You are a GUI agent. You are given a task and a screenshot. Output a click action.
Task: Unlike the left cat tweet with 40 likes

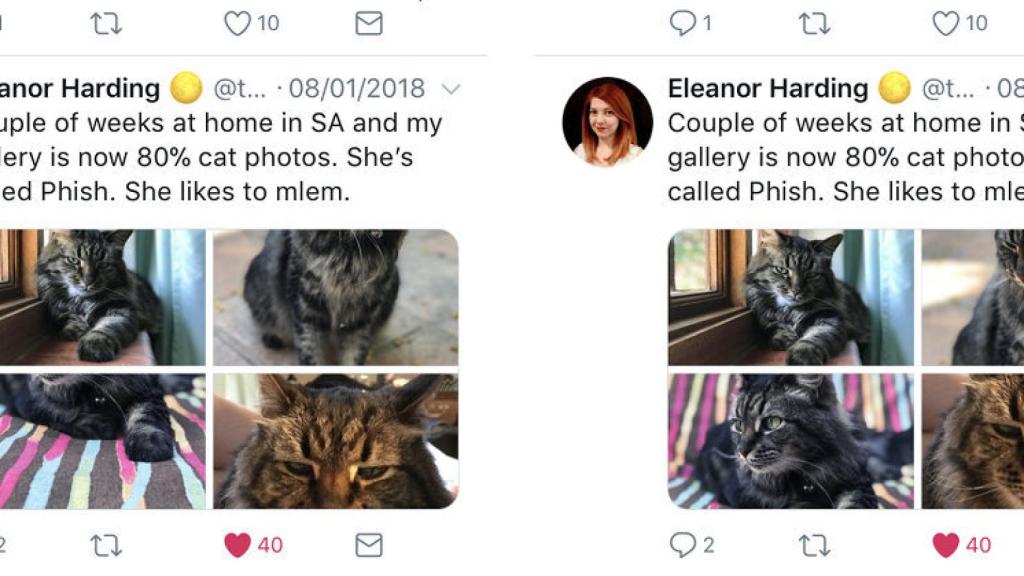[x=238, y=545]
